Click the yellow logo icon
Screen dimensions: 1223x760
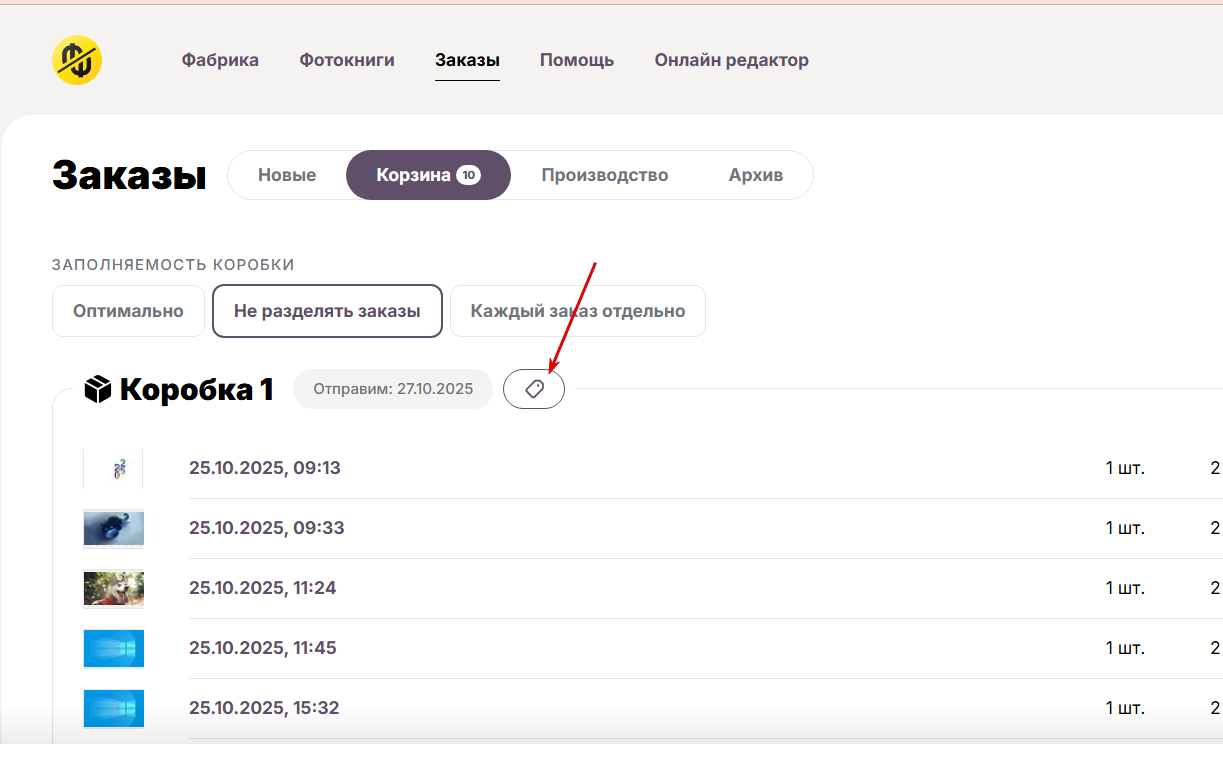(x=77, y=60)
